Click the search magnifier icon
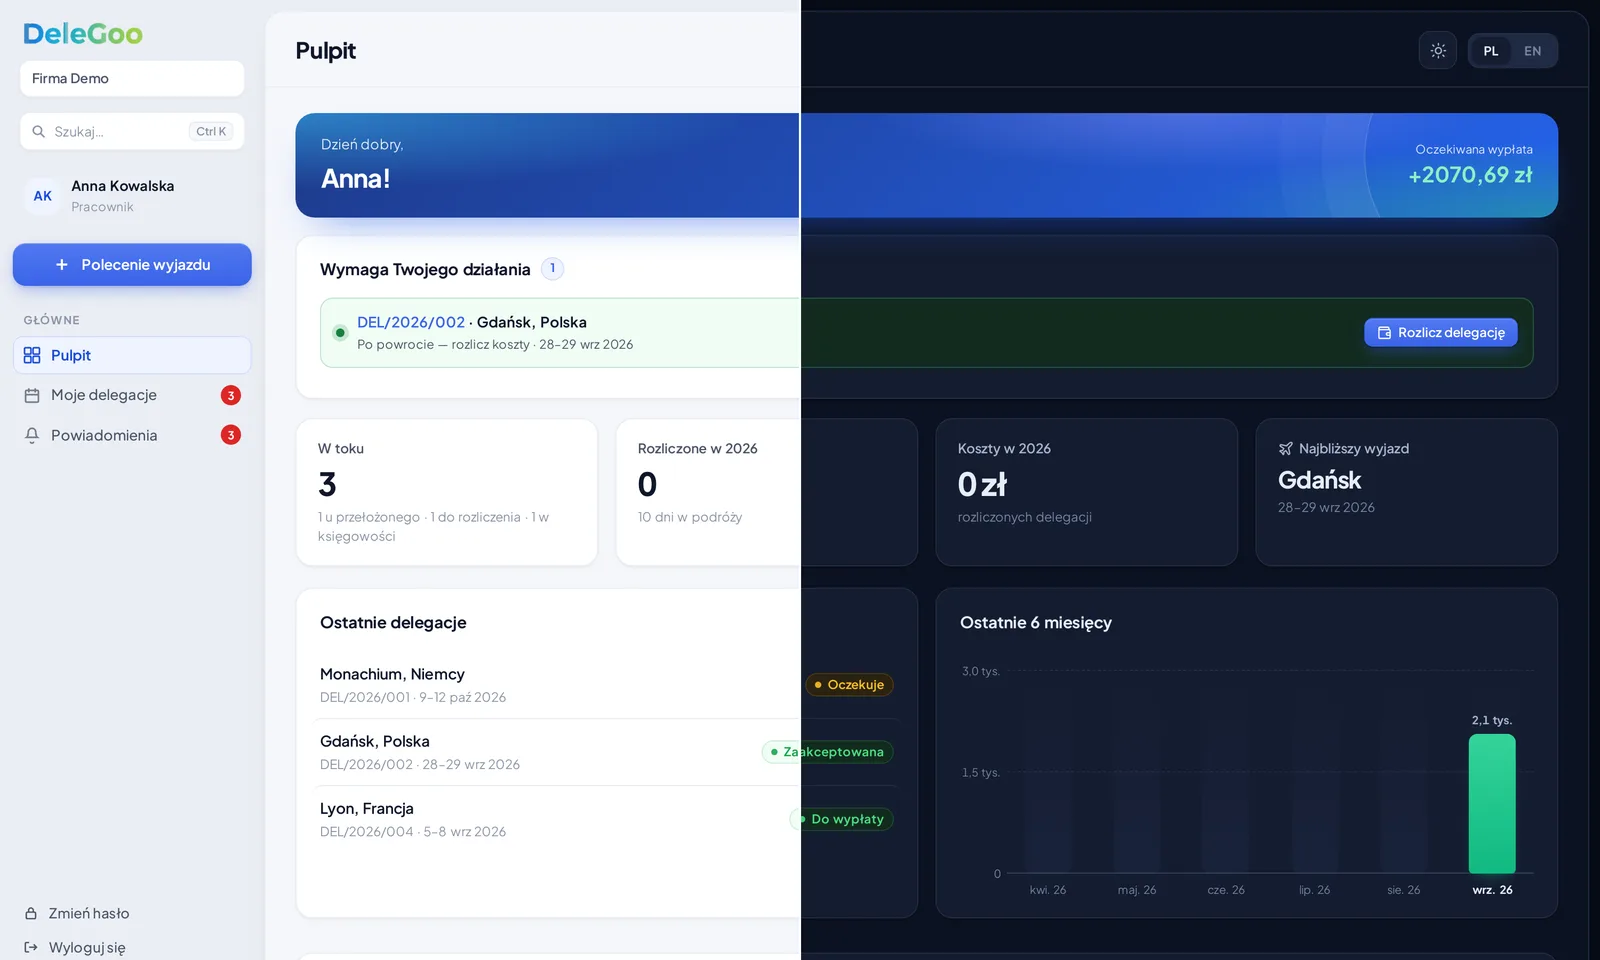Image resolution: width=1600 pixels, height=960 pixels. click(38, 131)
